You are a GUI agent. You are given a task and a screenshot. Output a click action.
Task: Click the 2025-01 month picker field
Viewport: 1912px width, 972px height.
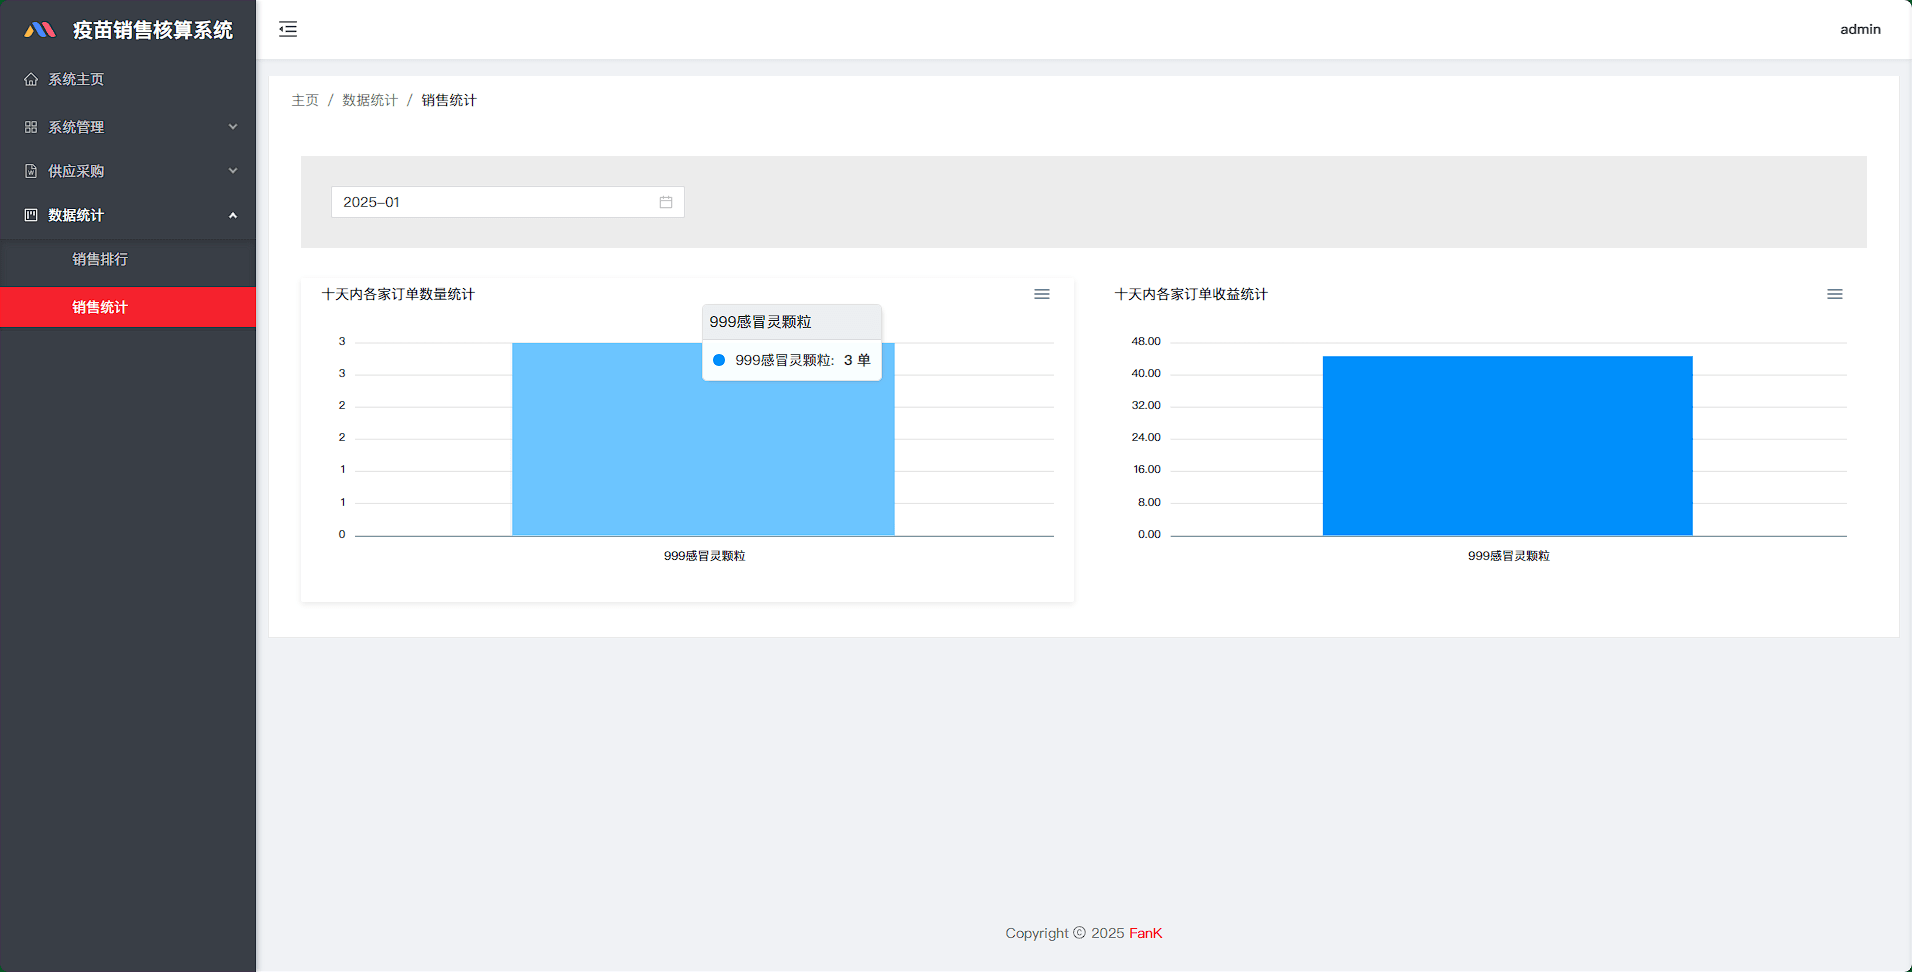click(508, 202)
